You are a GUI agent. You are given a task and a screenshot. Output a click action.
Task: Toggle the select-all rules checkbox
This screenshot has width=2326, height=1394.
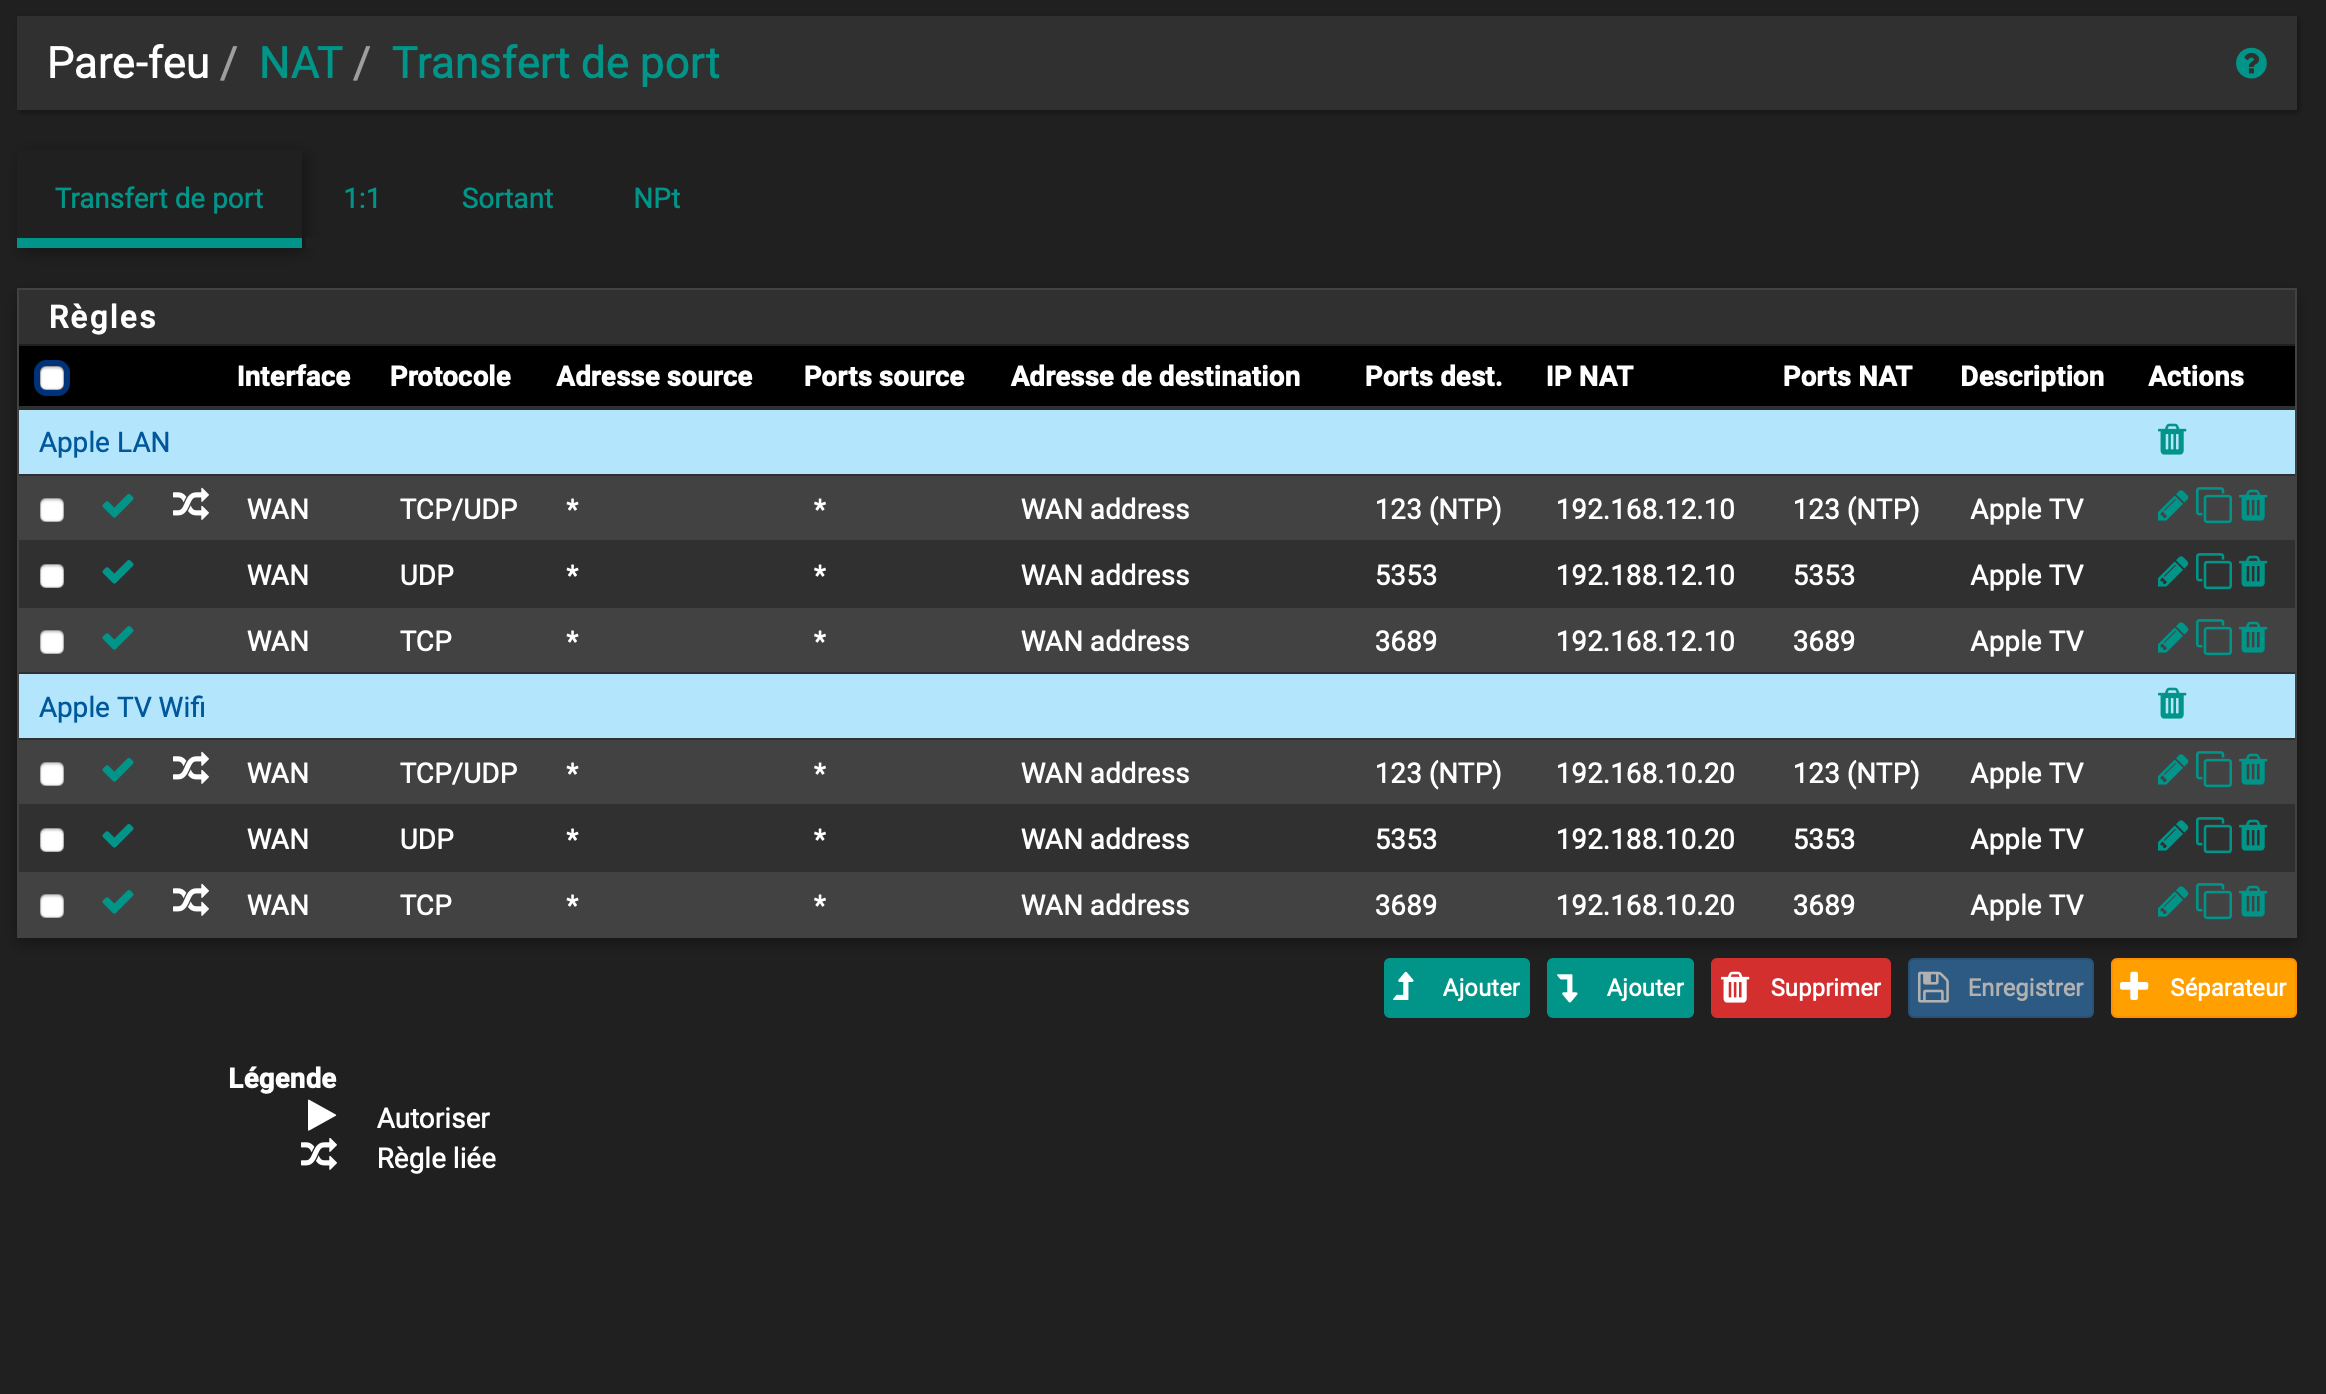pyautogui.click(x=52, y=378)
